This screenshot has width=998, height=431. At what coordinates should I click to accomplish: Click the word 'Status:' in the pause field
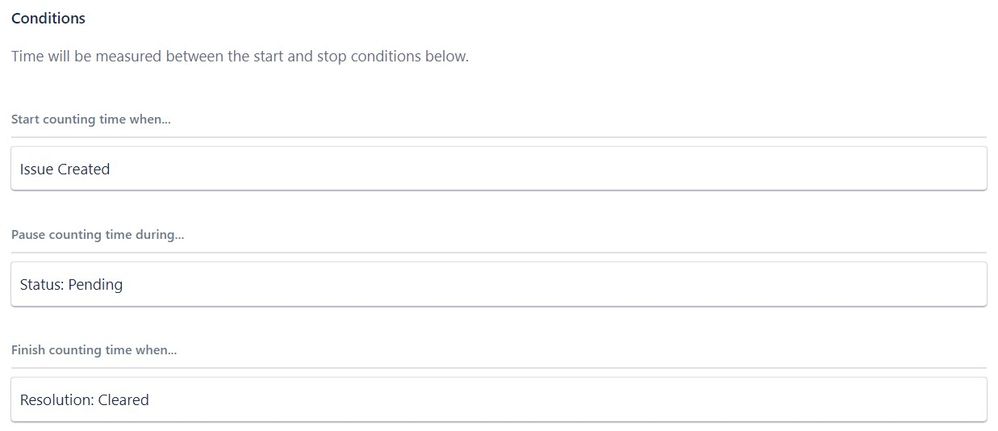pyautogui.click(x=42, y=285)
